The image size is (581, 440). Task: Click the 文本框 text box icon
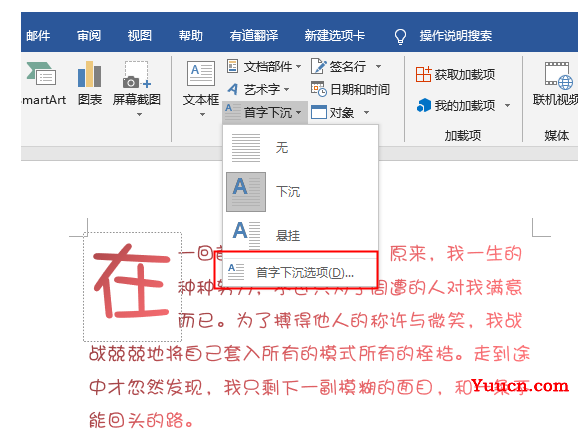point(201,73)
